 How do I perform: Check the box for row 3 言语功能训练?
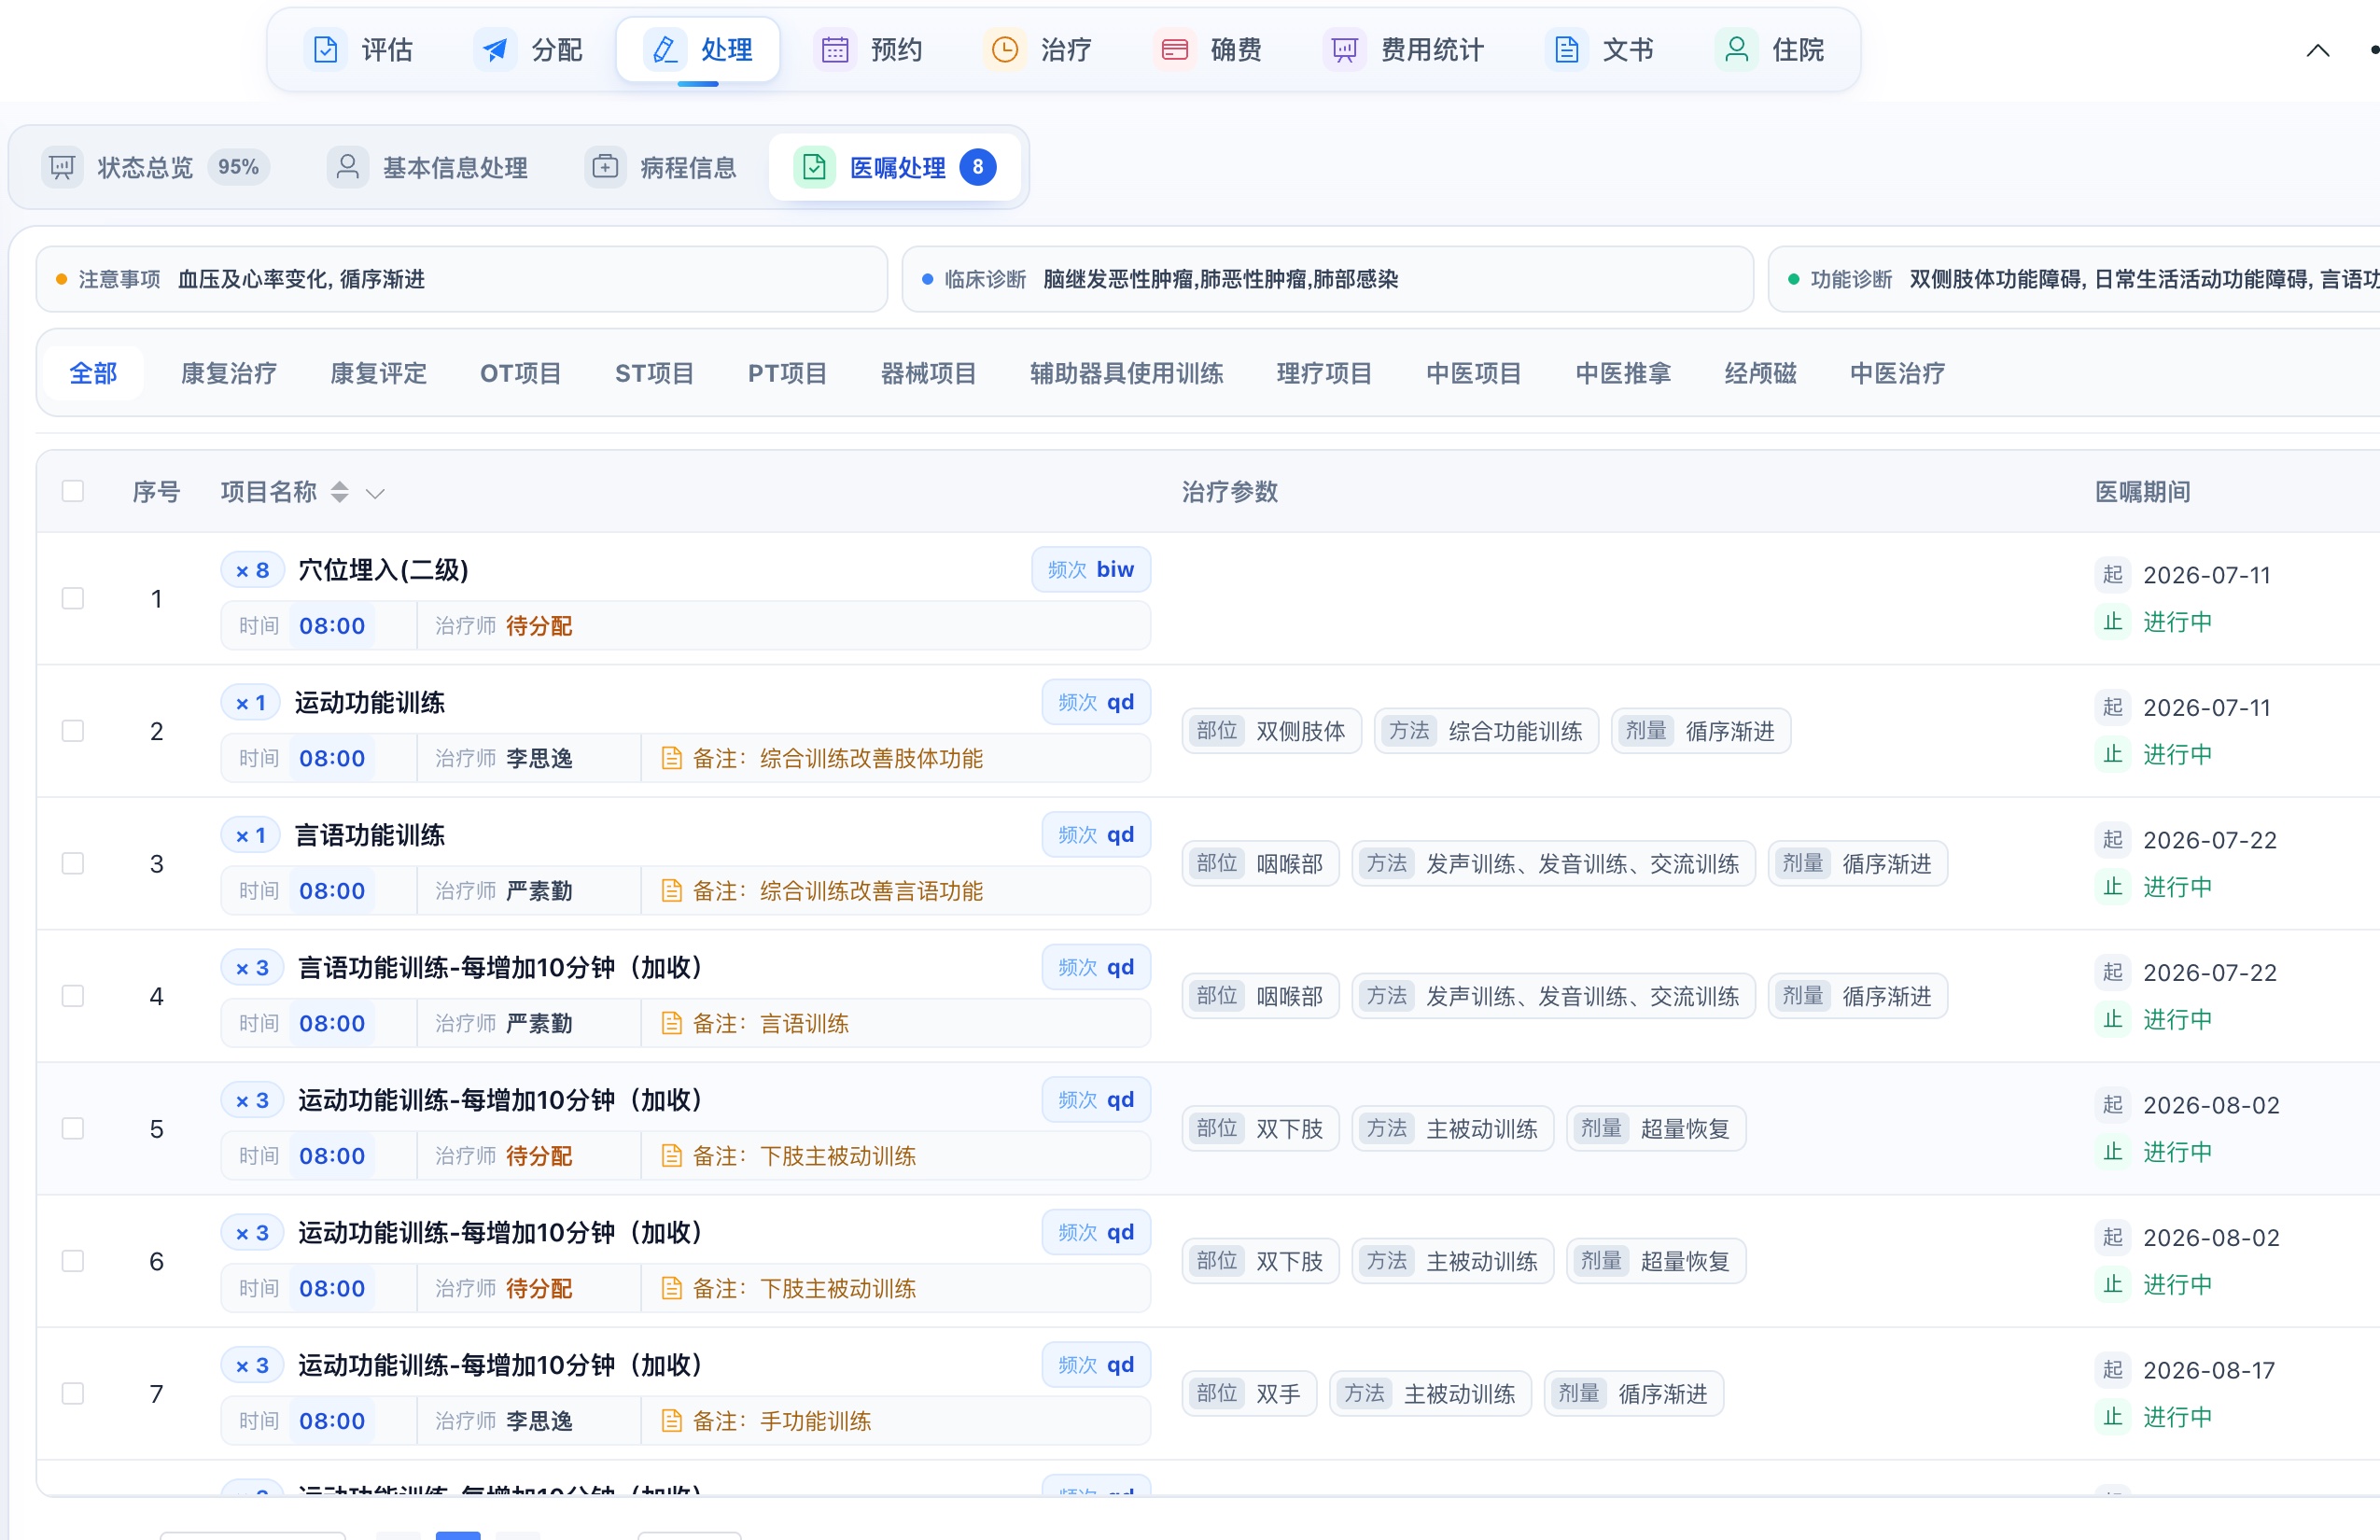coord(73,863)
